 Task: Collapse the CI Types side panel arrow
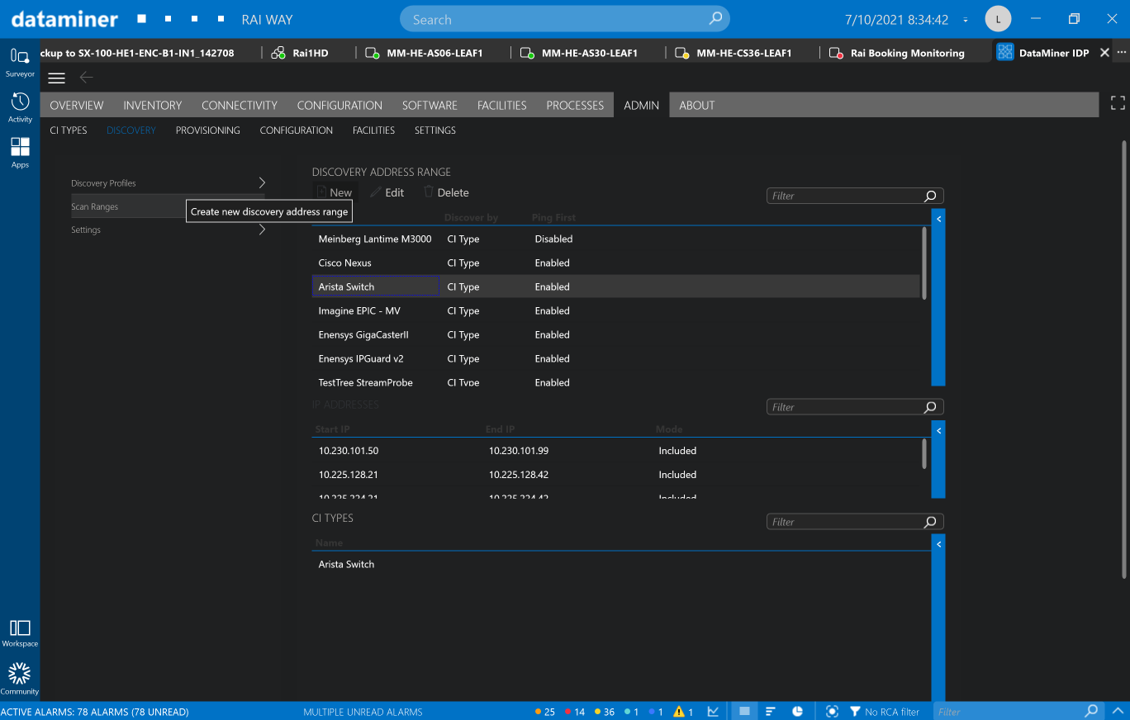click(x=938, y=544)
